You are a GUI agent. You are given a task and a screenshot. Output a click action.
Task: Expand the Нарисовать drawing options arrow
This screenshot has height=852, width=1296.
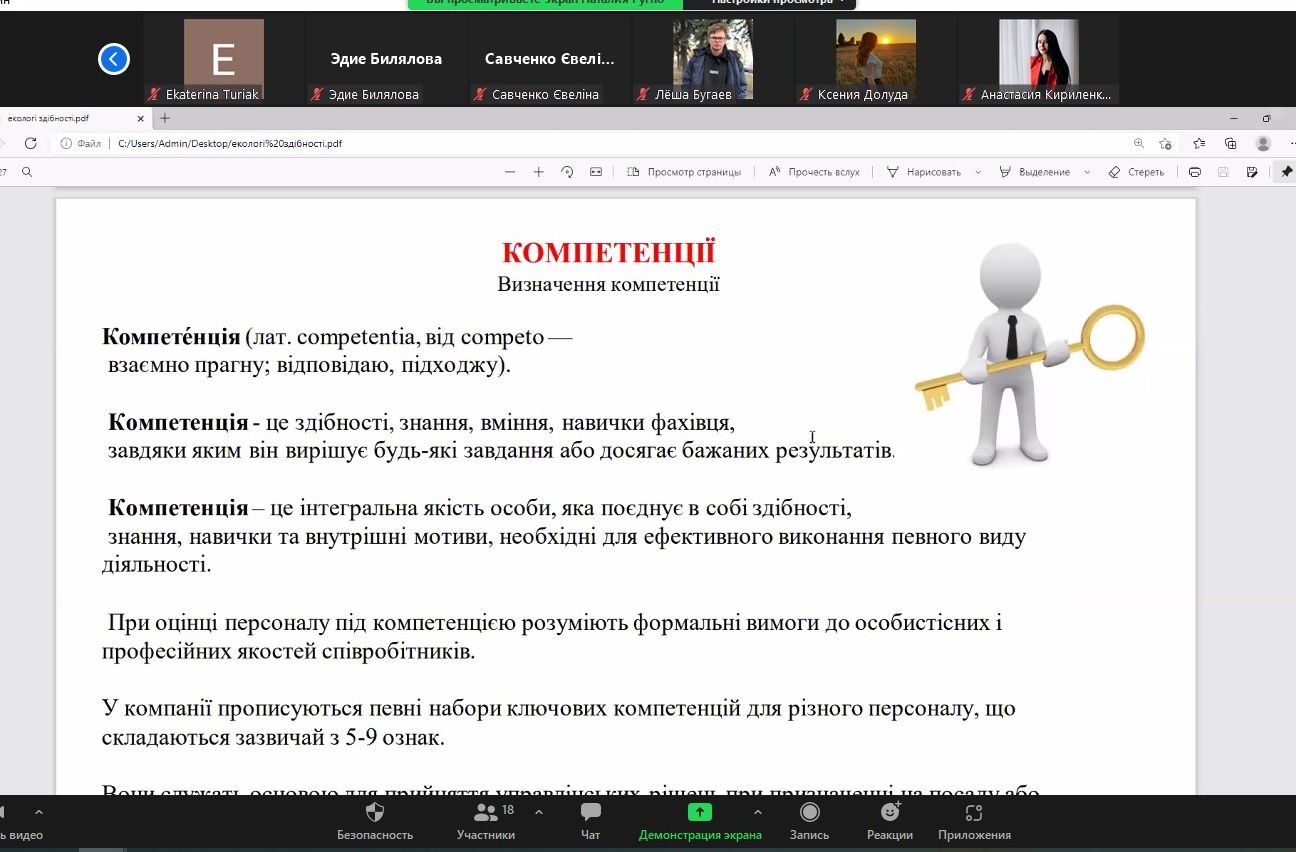[978, 172]
